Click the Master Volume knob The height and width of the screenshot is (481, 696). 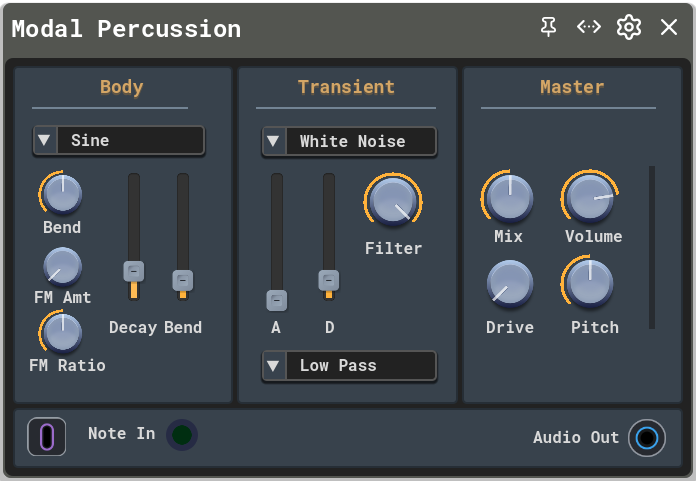point(590,197)
